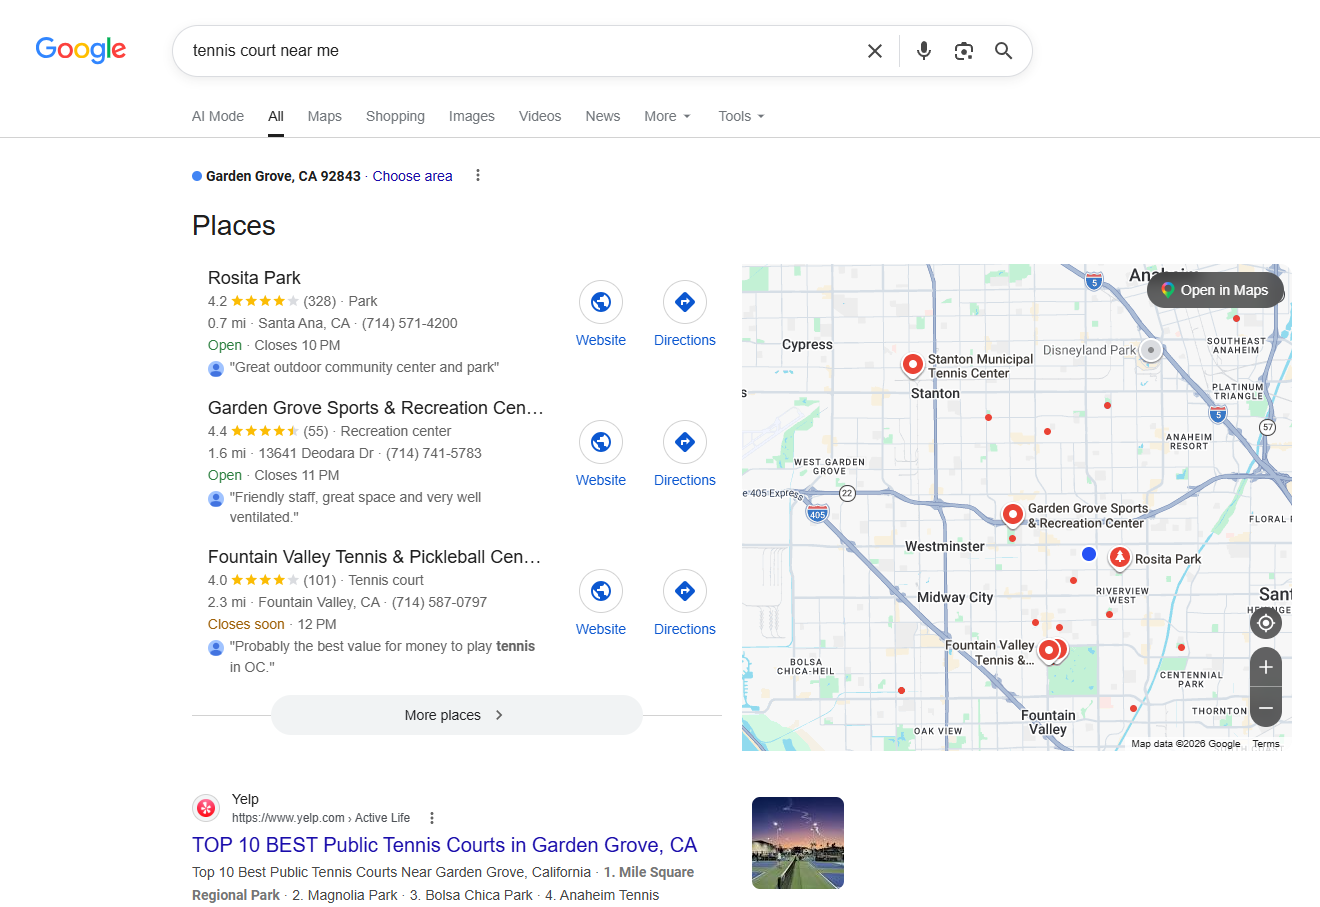
Task: Click Directions label for Fountain Valley Tennis
Action: click(685, 629)
